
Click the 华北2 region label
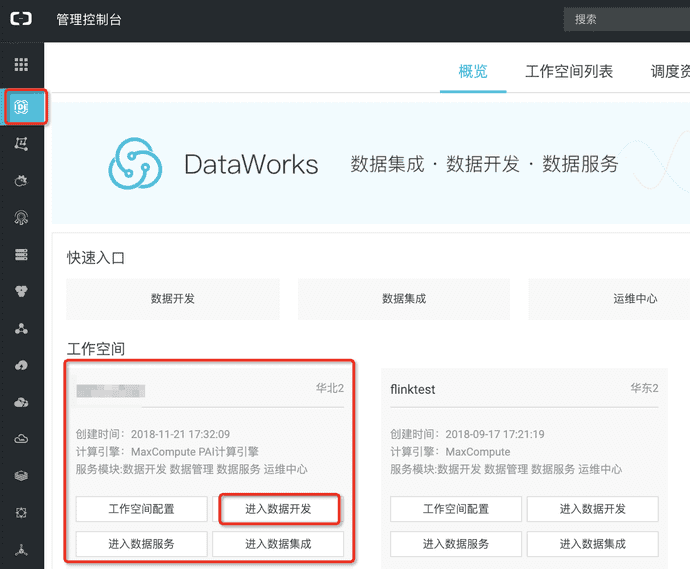330,388
